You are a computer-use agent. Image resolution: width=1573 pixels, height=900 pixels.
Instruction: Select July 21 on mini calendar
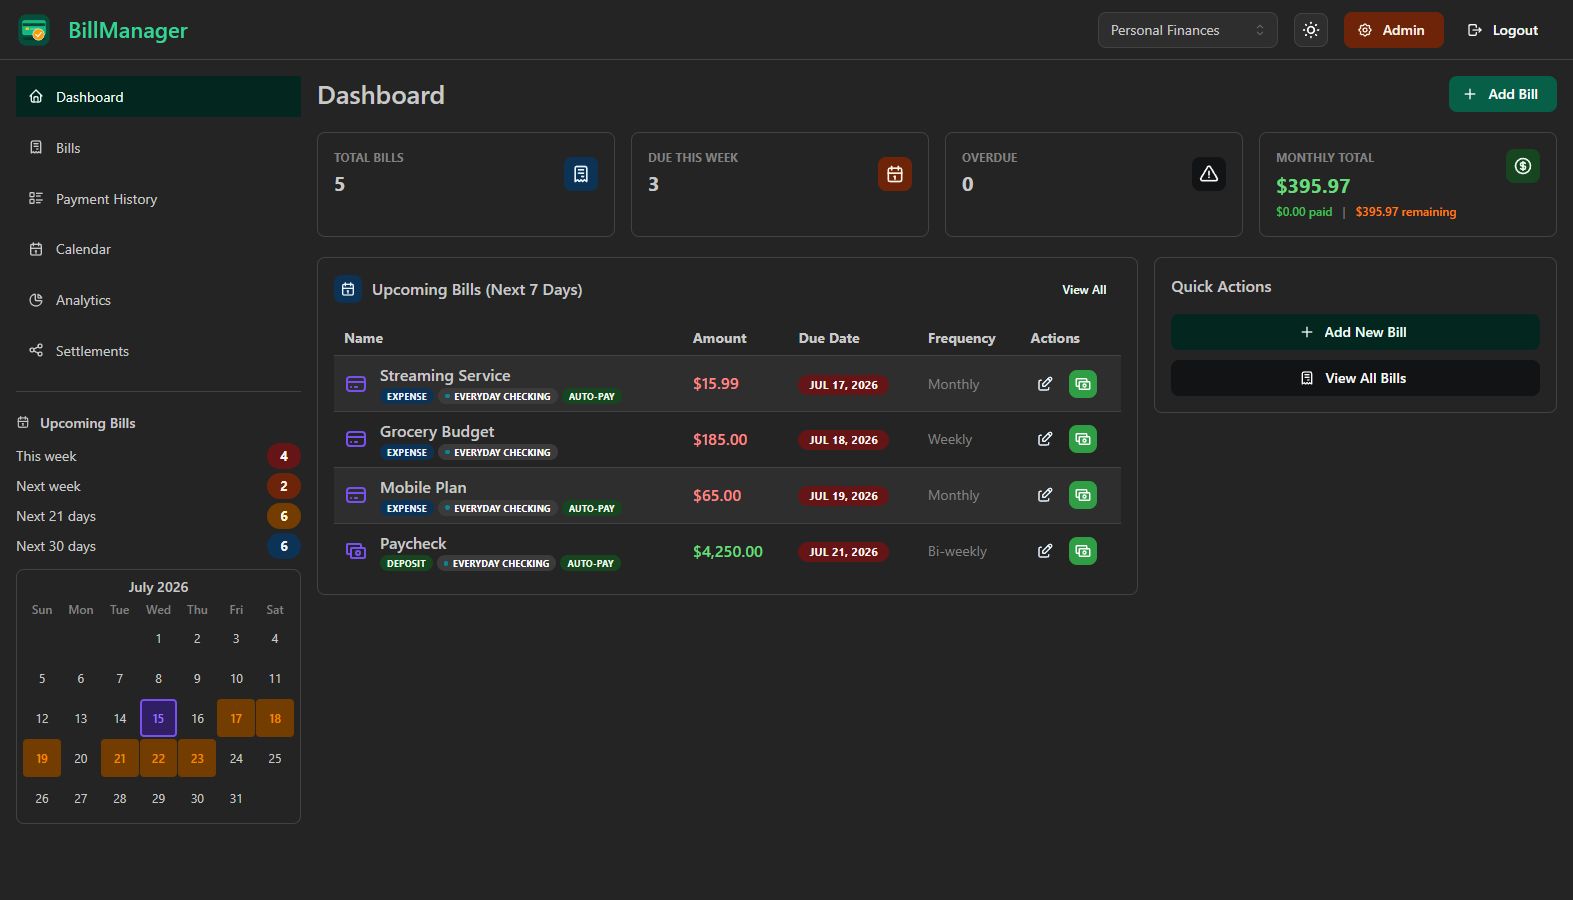120,758
